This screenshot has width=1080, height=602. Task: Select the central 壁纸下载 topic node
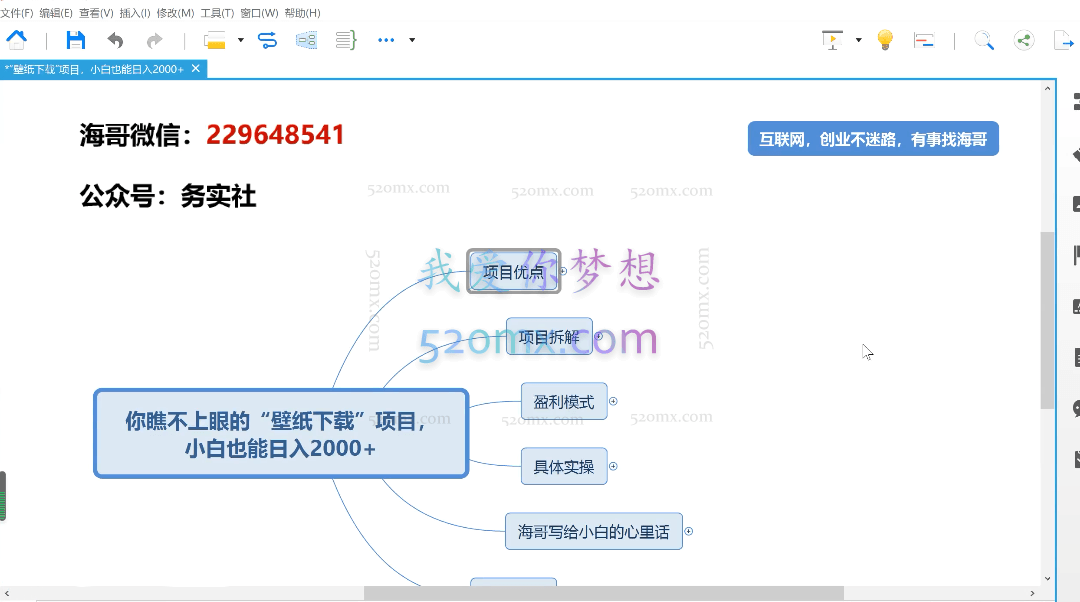pyautogui.click(x=280, y=433)
